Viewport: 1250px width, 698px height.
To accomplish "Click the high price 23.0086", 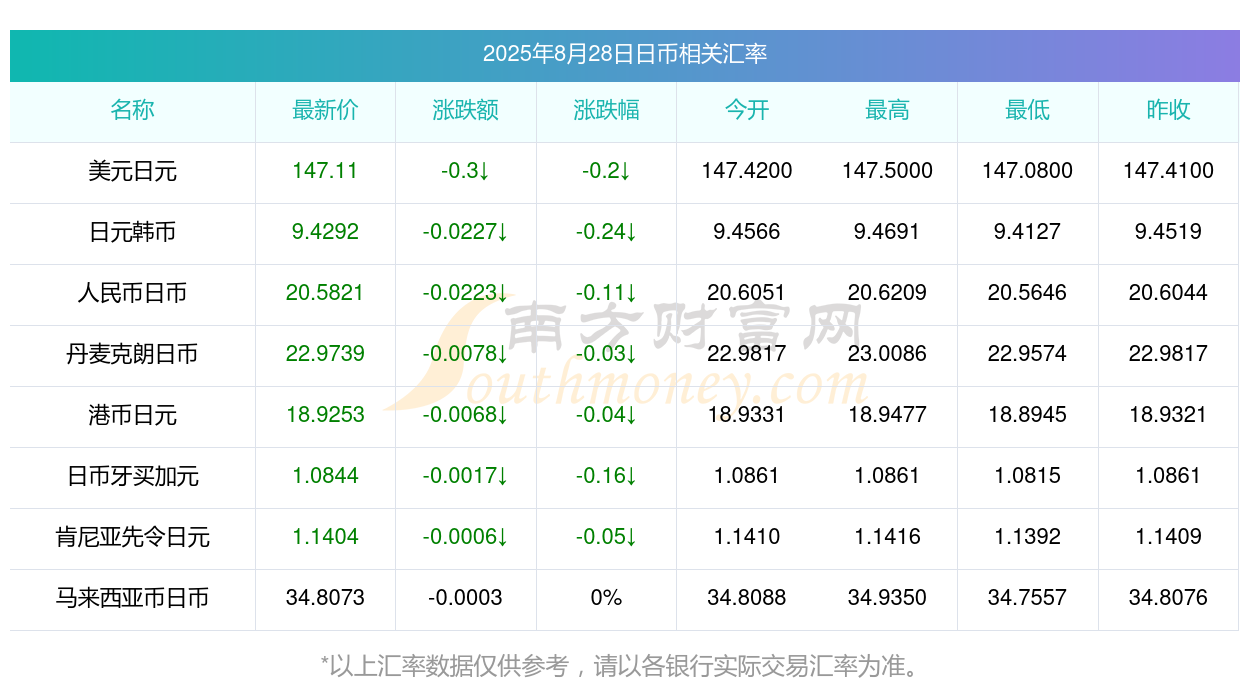I will [x=887, y=354].
